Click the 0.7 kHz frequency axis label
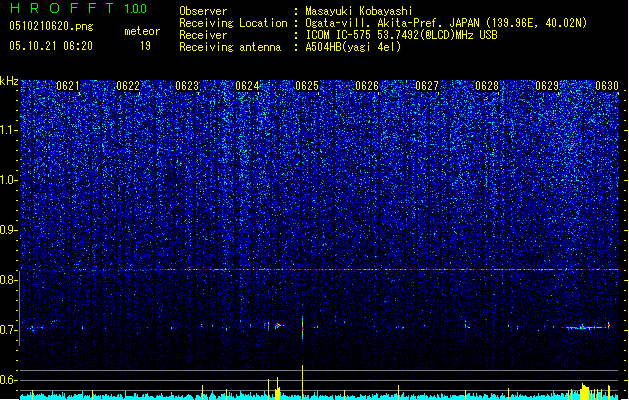Viewport: 629px width, 400px height. 8,330
